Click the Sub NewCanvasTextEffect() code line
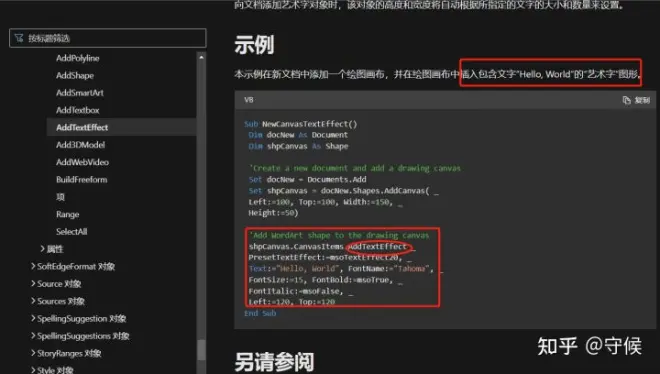The image size is (660, 374). (x=301, y=124)
